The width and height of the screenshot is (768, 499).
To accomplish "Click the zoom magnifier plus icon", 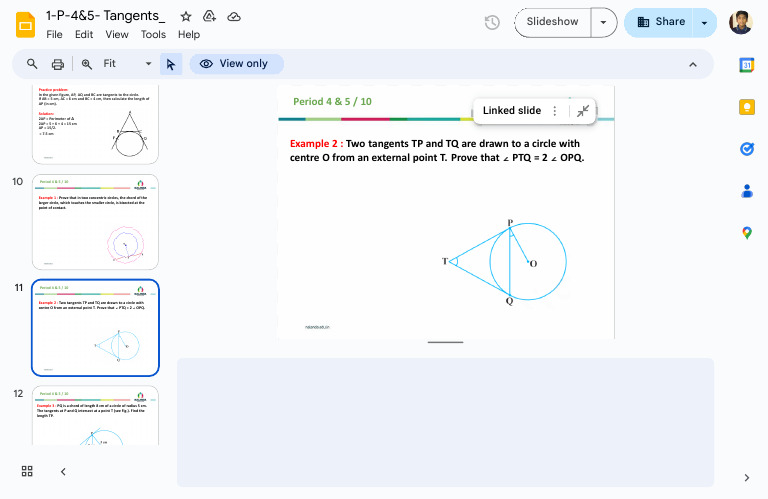I will tap(87, 64).
